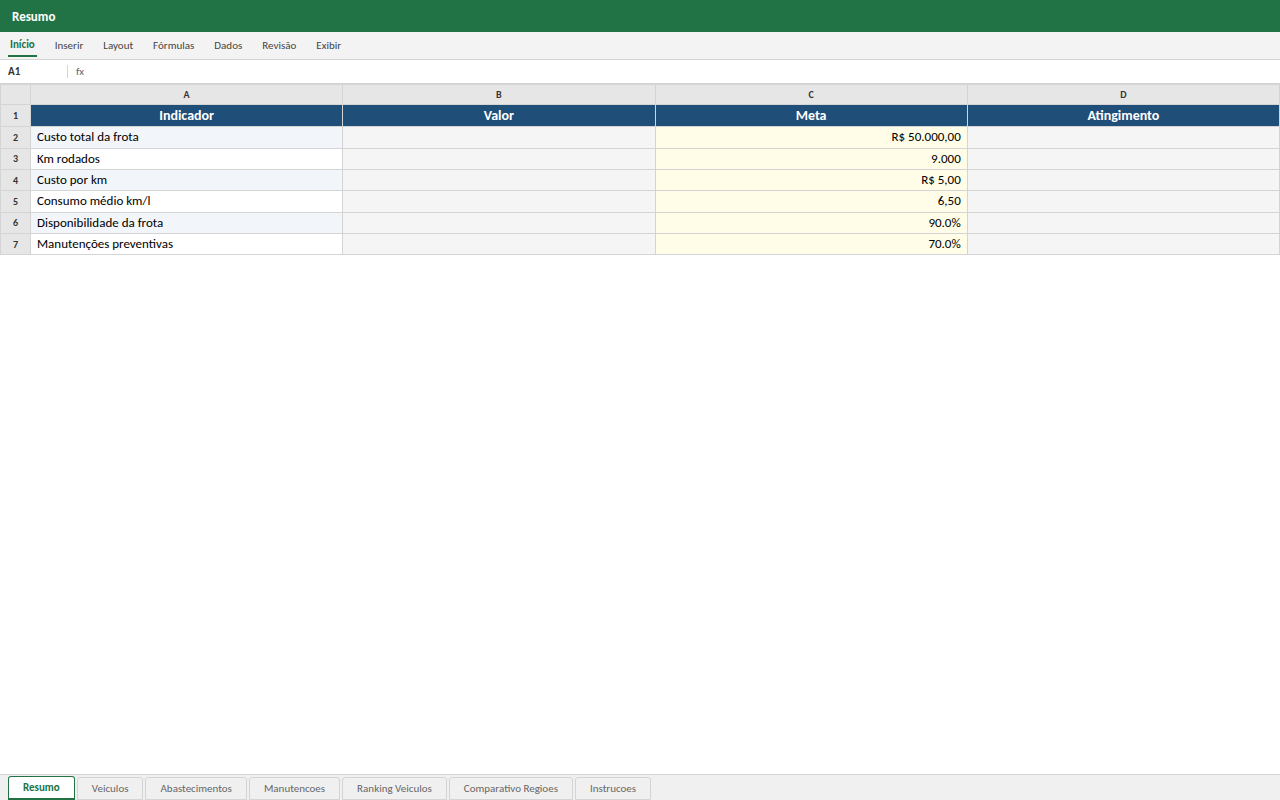Open the Início ribbon tab
The height and width of the screenshot is (800, 1280).
tap(22, 45)
